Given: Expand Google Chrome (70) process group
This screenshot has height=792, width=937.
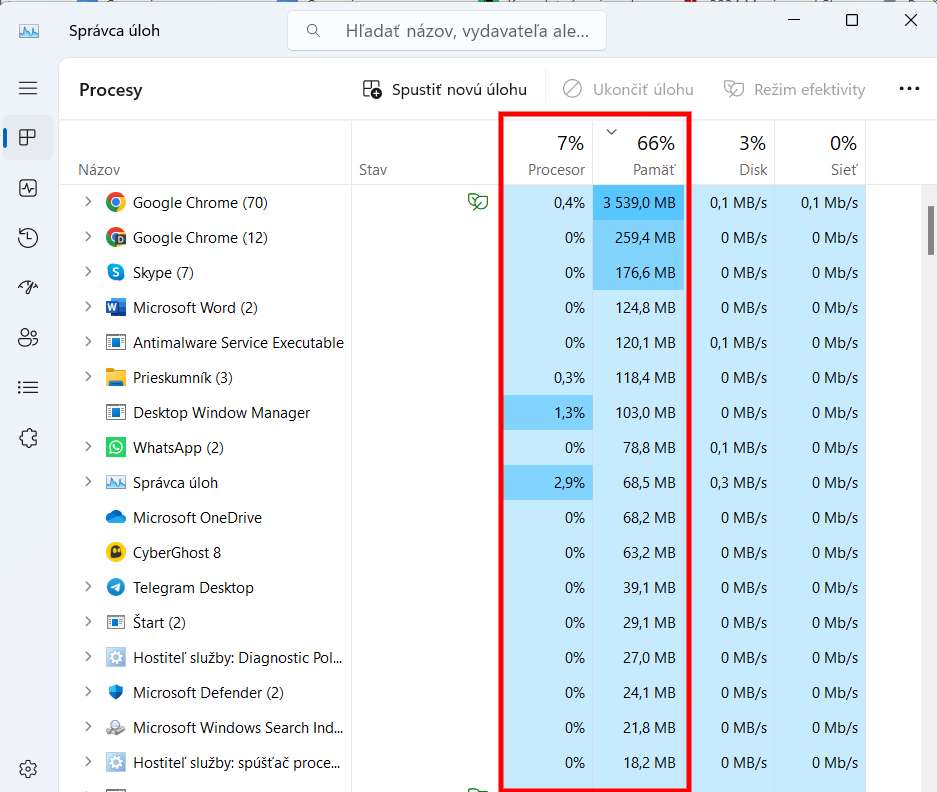Looking at the screenshot, I should [x=88, y=201].
